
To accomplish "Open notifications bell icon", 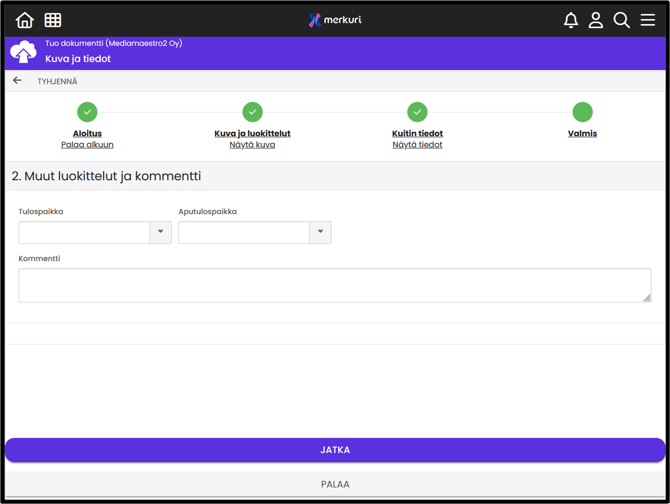I will coord(571,20).
